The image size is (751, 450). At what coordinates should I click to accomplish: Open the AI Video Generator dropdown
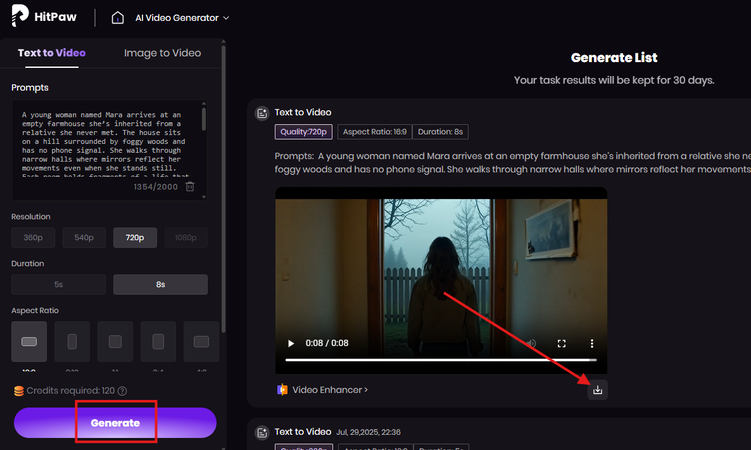(182, 18)
